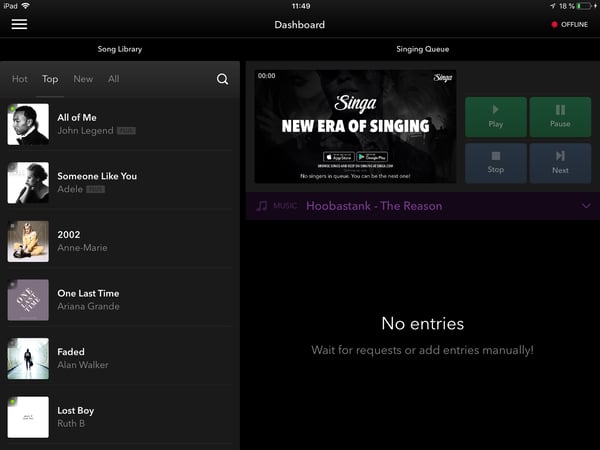This screenshot has width=600, height=450.
Task: Select the song title Faded
Action: [71, 352]
